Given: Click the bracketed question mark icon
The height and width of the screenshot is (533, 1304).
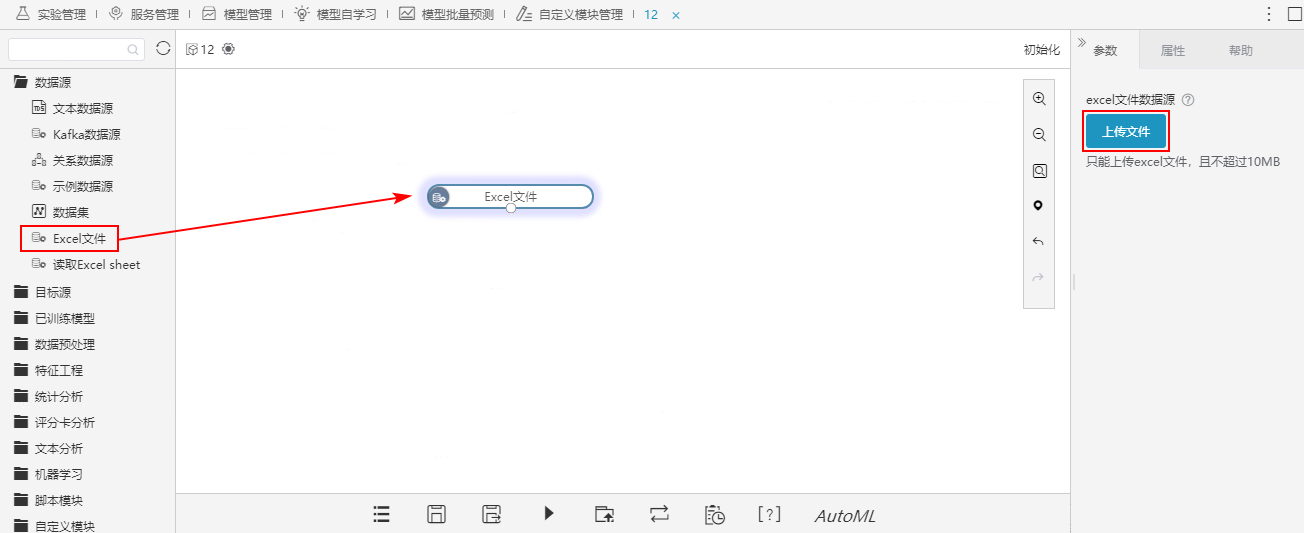Looking at the screenshot, I should [x=769, y=514].
